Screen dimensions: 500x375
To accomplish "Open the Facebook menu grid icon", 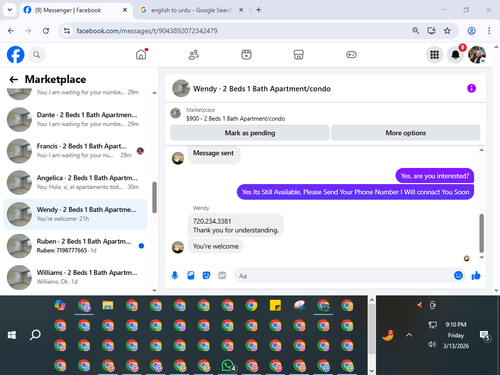I will point(434,55).
